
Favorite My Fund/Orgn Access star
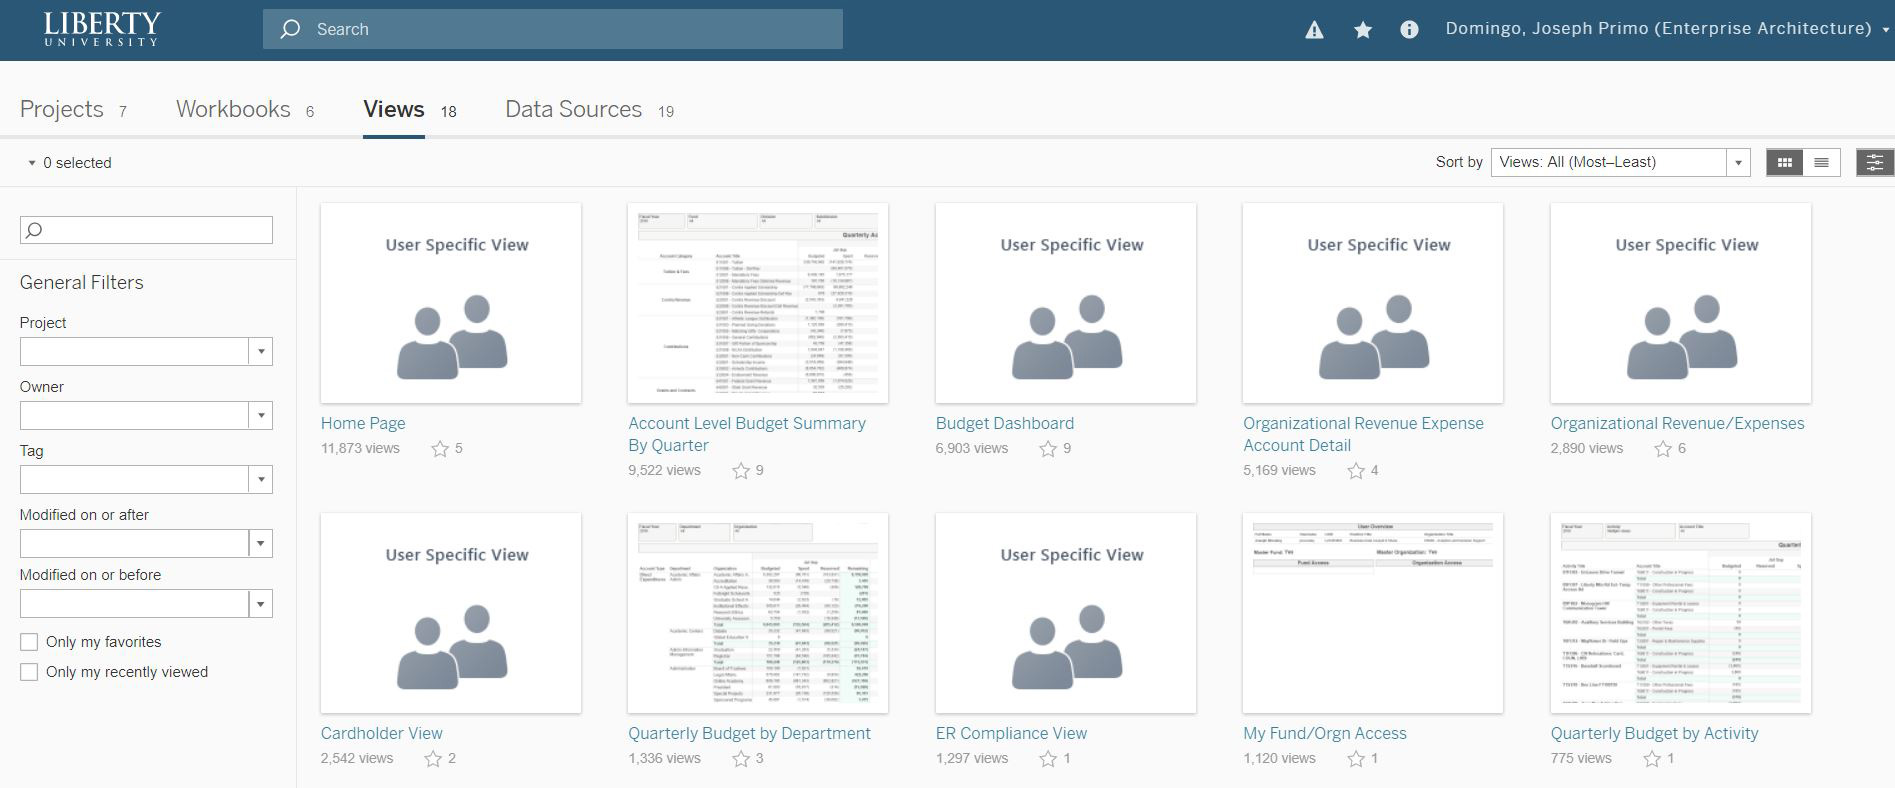click(x=1356, y=759)
